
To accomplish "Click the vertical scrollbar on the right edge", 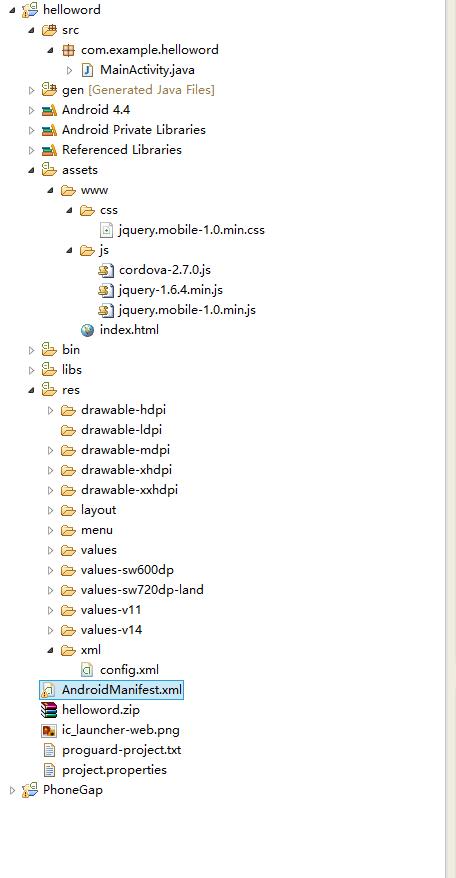I will [x=450, y=439].
